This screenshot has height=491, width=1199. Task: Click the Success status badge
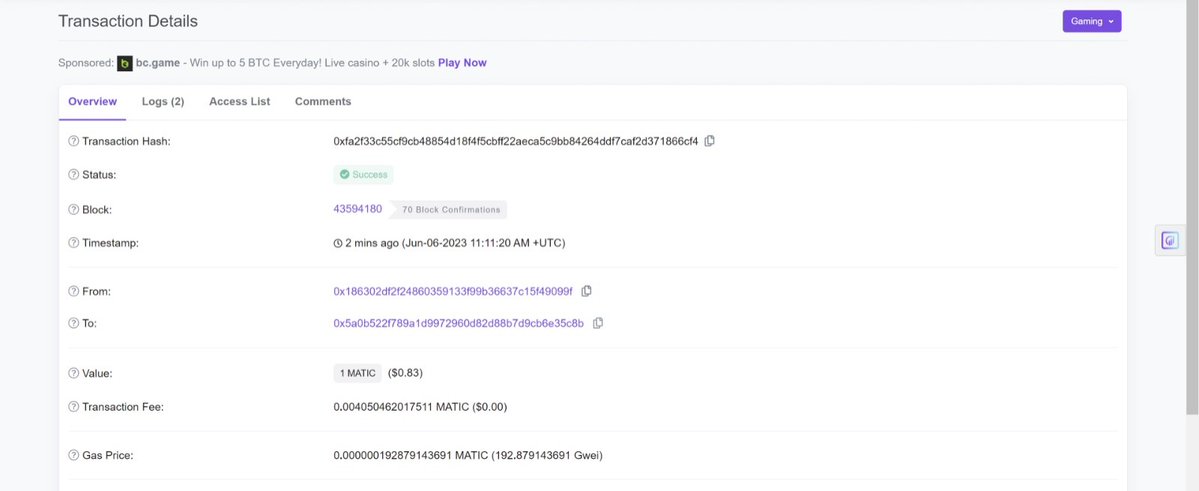click(x=363, y=174)
